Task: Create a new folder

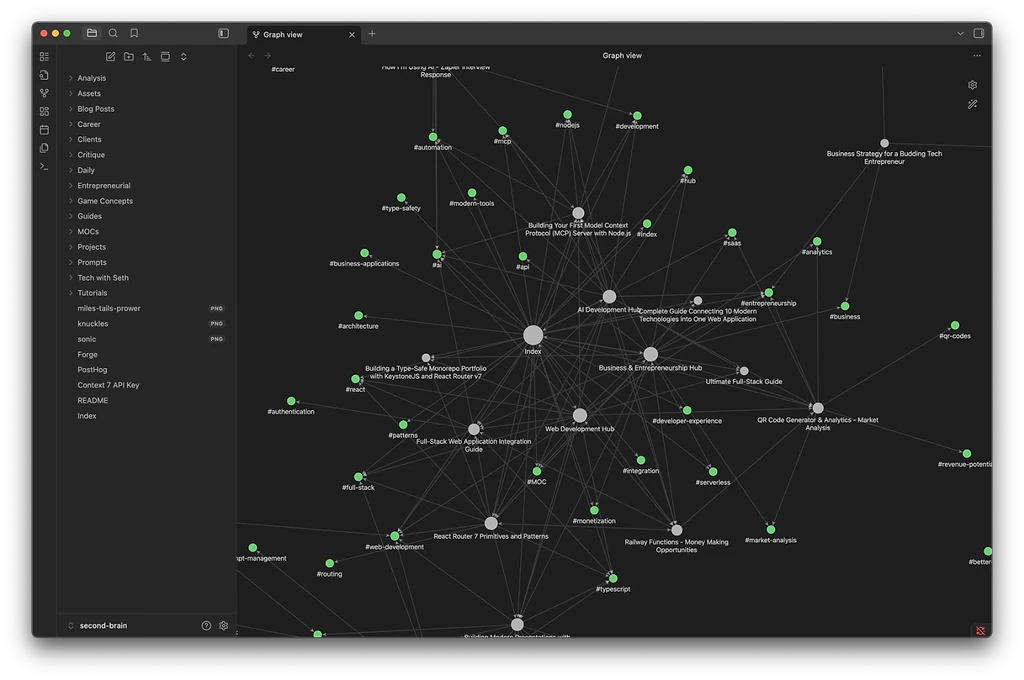Action: click(129, 57)
